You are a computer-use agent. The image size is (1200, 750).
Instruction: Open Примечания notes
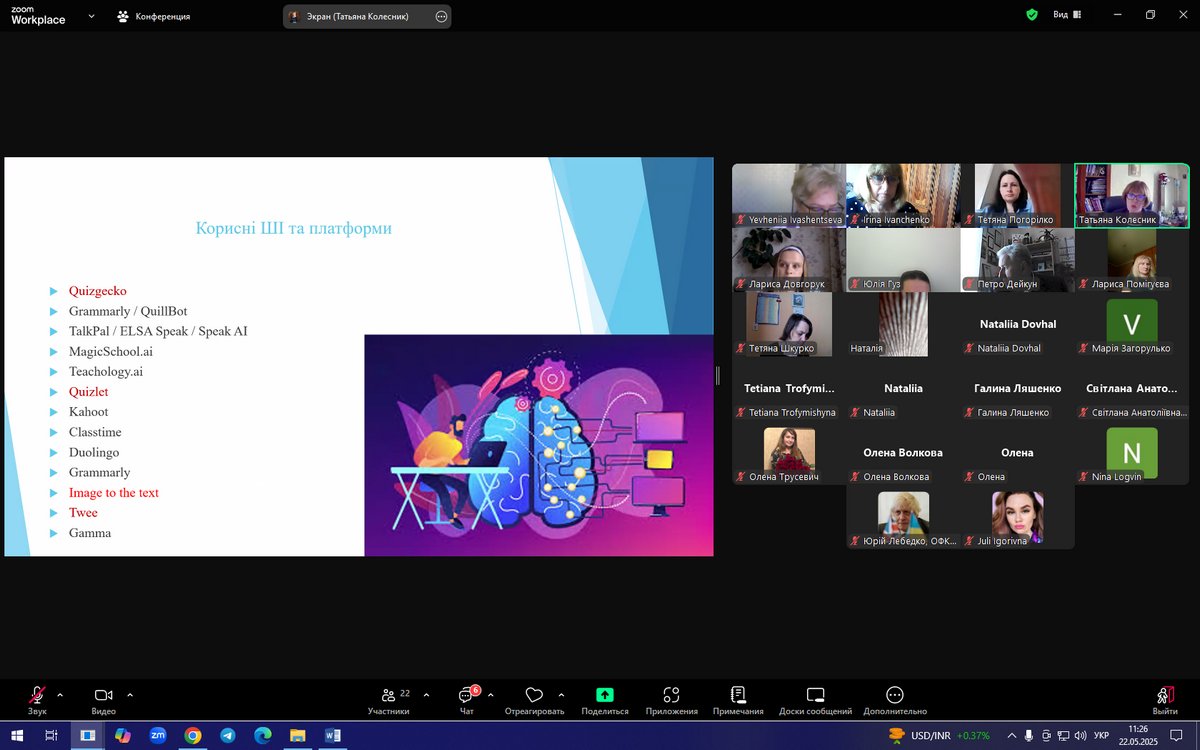coord(738,700)
